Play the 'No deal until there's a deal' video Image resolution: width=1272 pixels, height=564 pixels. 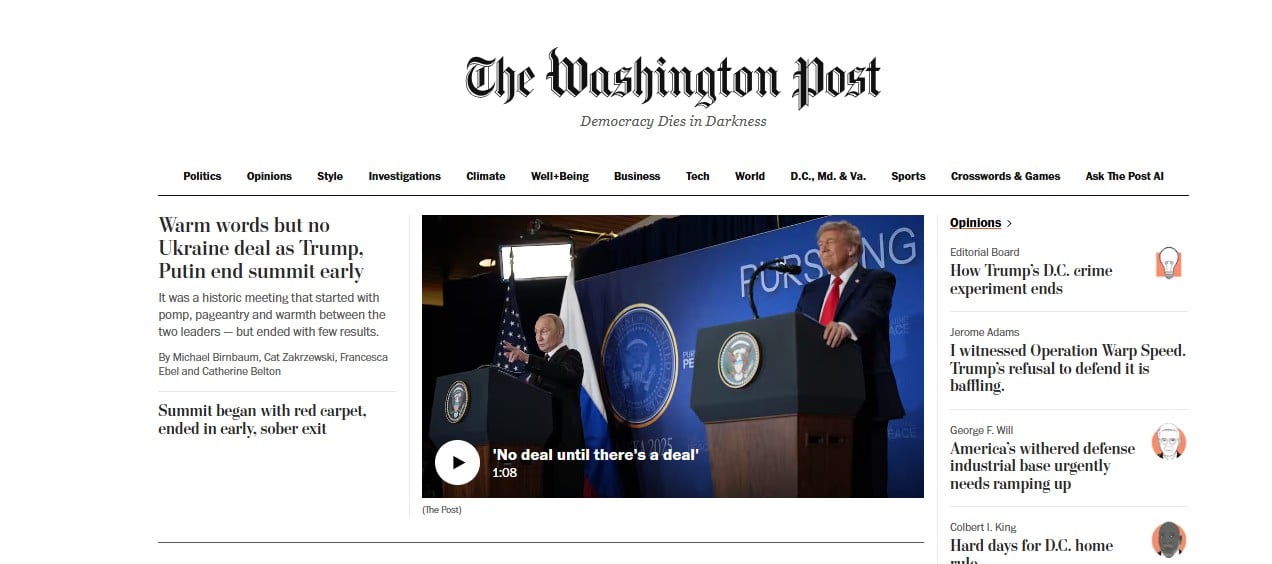pos(458,462)
